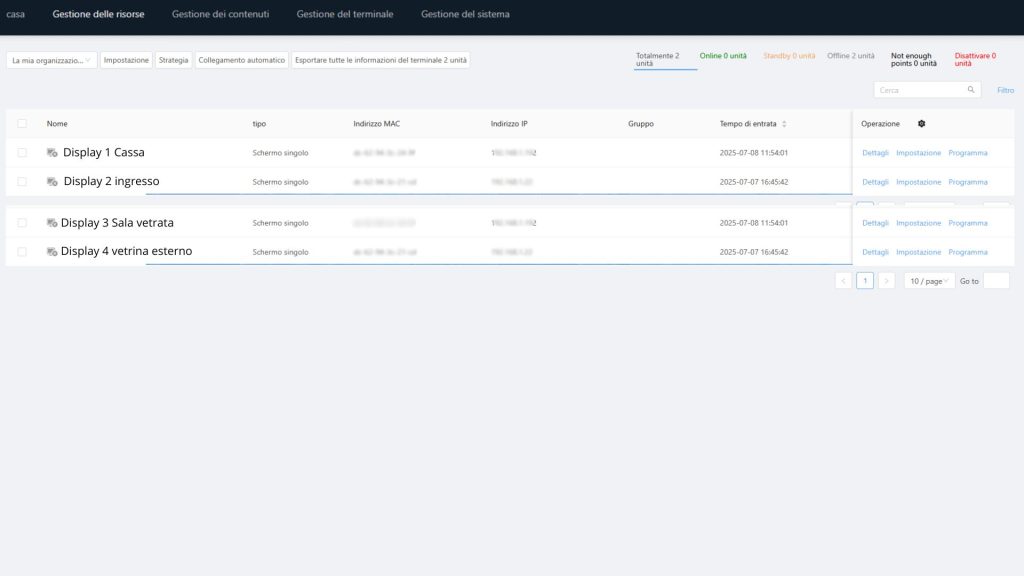The height and width of the screenshot is (576, 1024).
Task: Click the device icon of Display 1 Cassa
Action: (x=52, y=153)
